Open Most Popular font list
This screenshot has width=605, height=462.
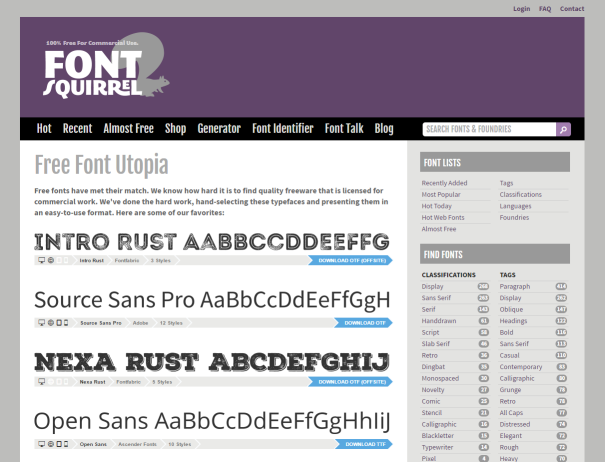441,195
